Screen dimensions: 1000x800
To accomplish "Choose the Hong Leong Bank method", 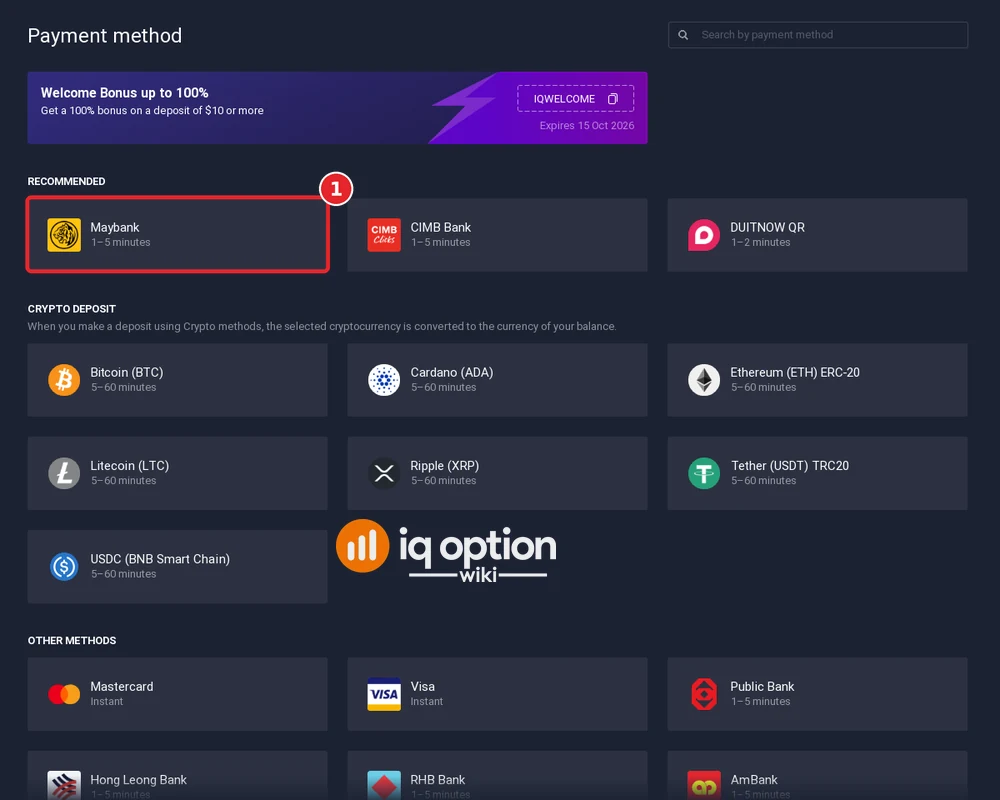I will coord(177,775).
